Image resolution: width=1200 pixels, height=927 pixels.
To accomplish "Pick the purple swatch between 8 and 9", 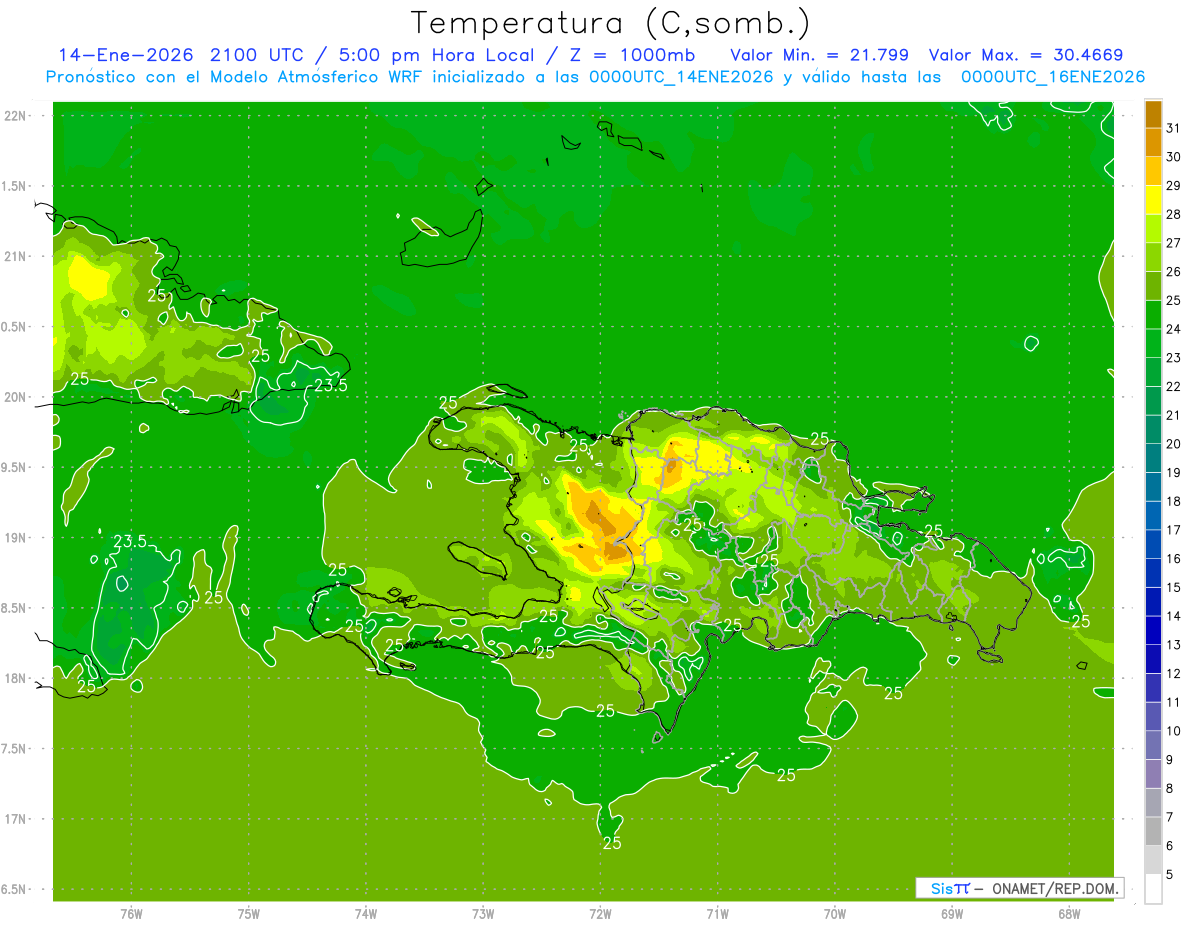I will pos(1153,774).
